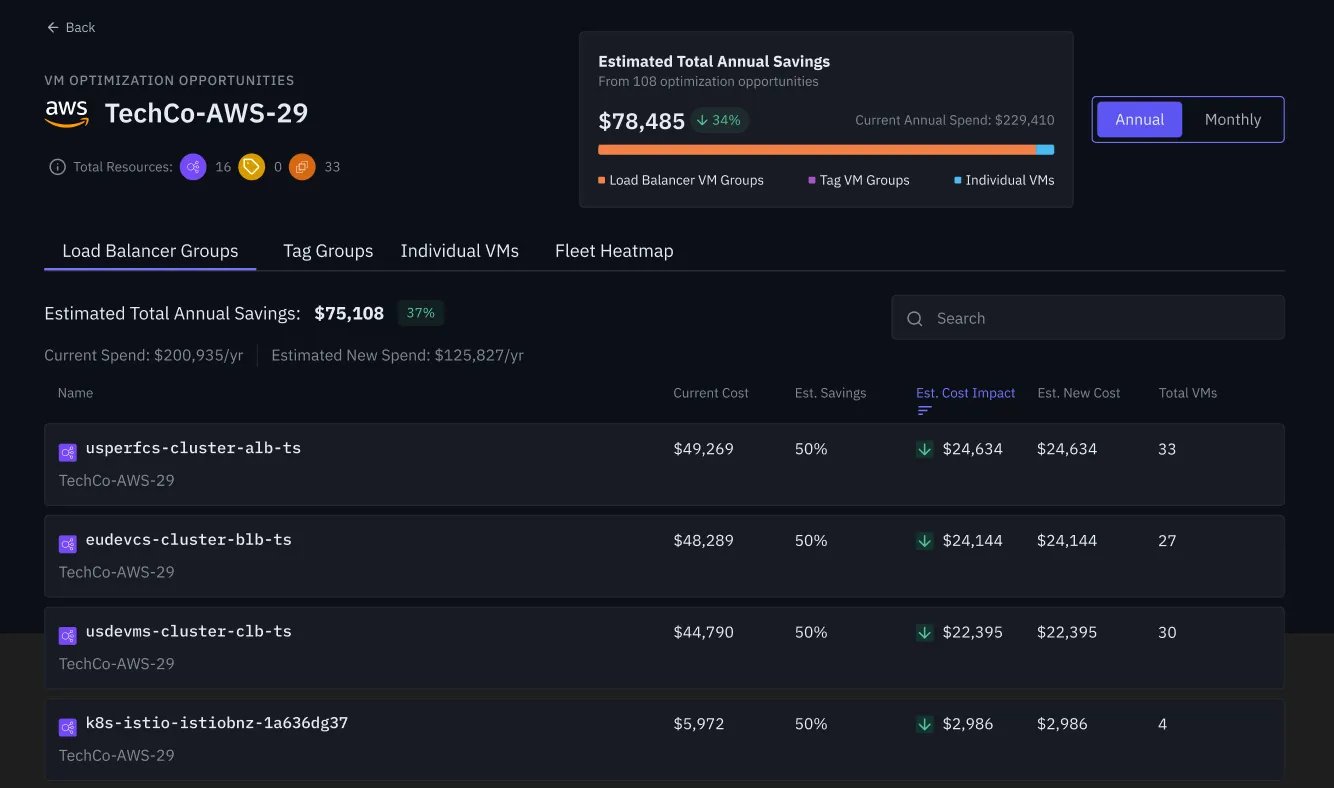Click the k8s-istio-istiobnz-1a636dg37 group icon
The image size is (1334, 788).
[68, 728]
